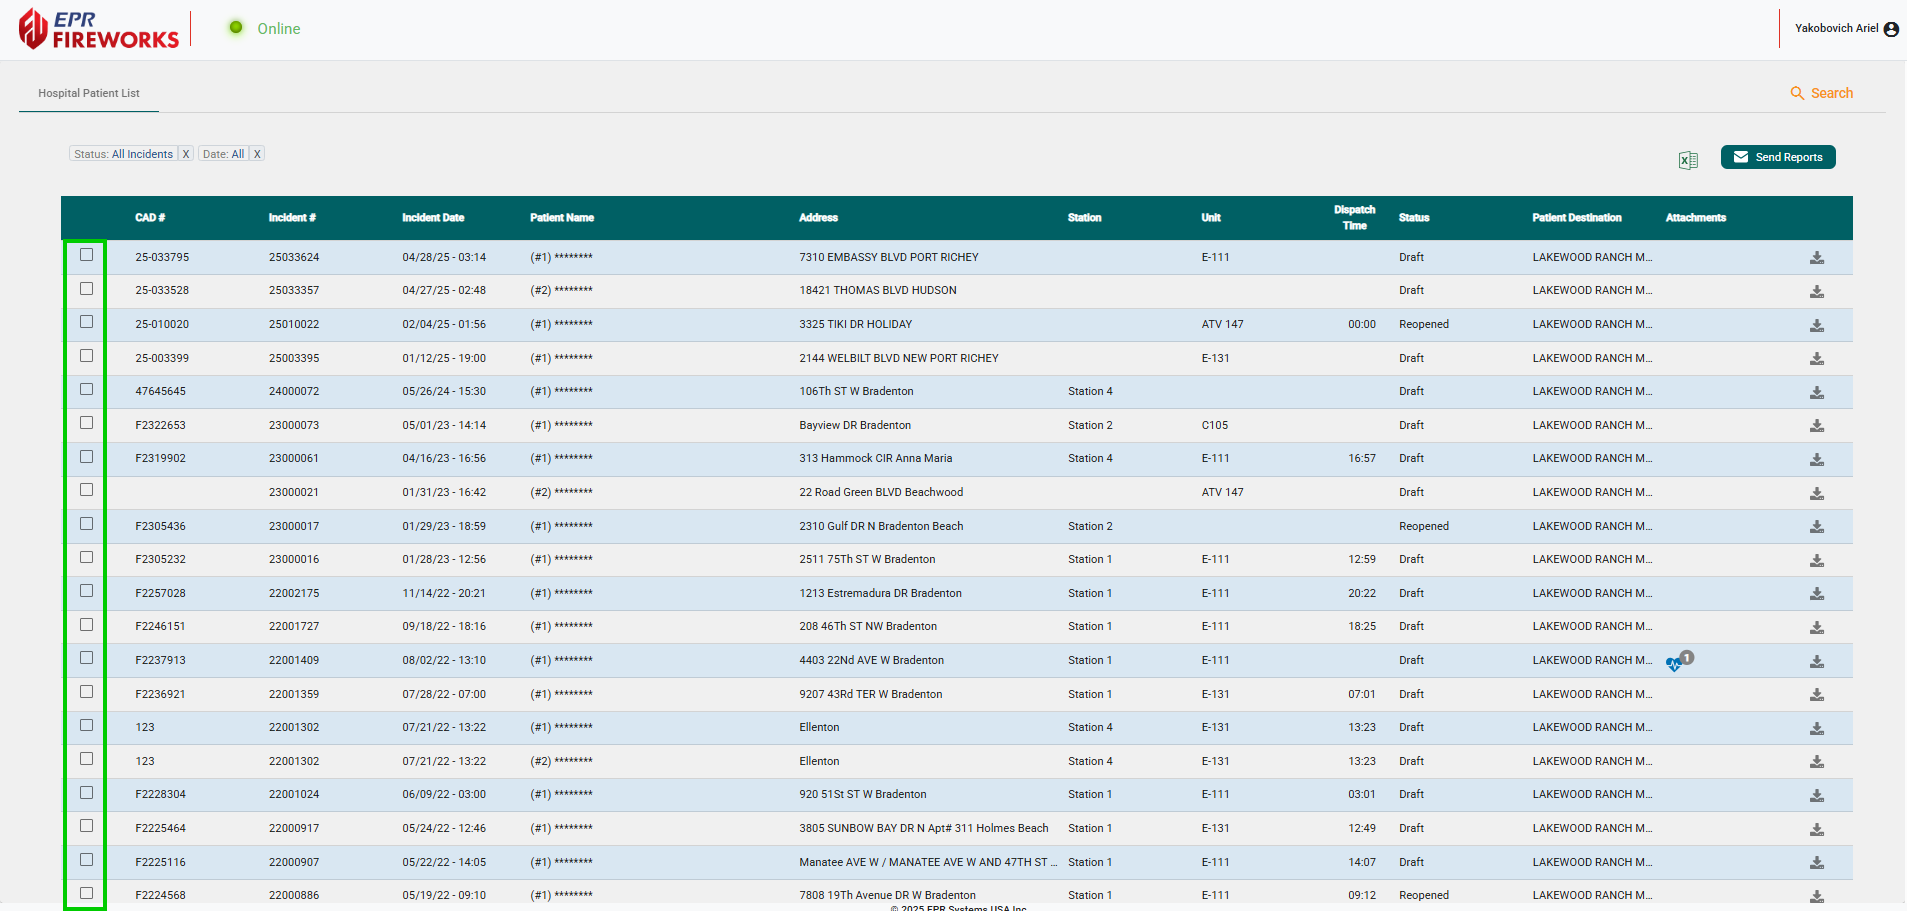
Task: Switch to the Hospital Patient List tab
Action: [x=88, y=92]
